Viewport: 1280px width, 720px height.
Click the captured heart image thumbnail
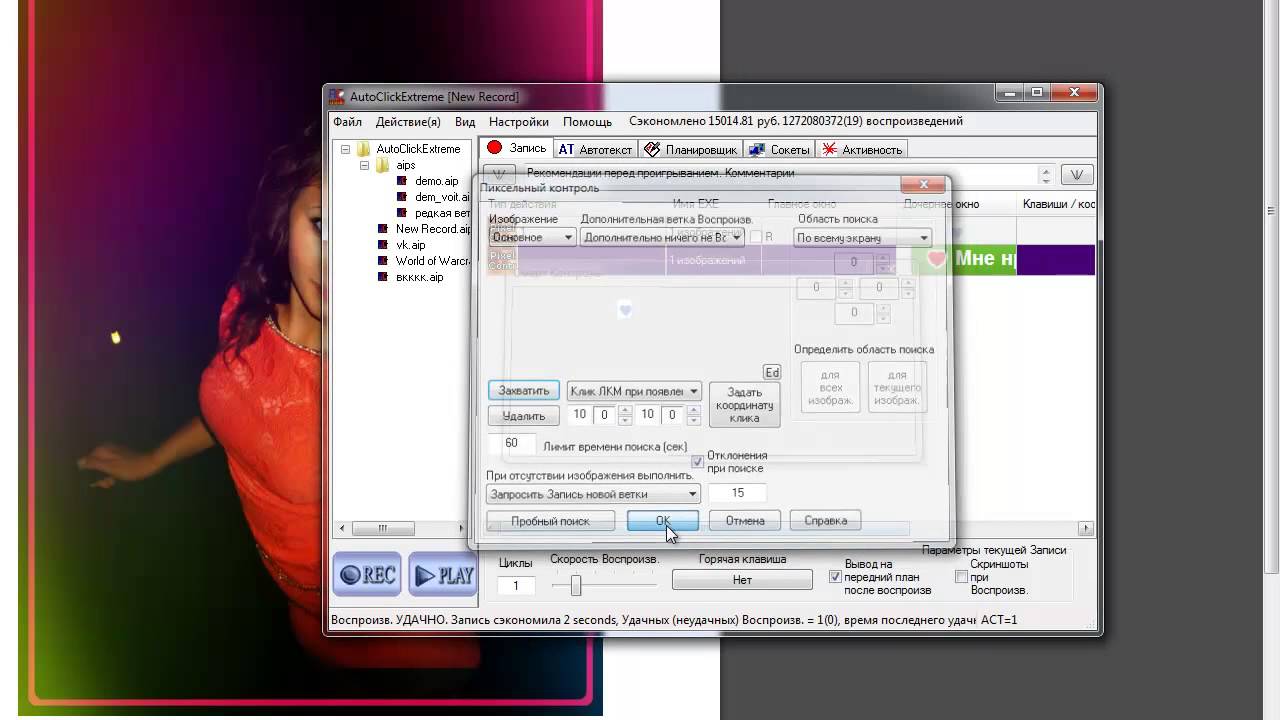pyautogui.click(x=625, y=311)
